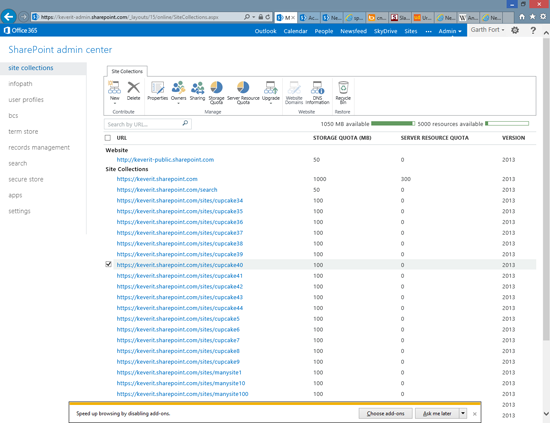Open secure store in left sidebar
This screenshot has width=550, height=423.
tap(26, 179)
